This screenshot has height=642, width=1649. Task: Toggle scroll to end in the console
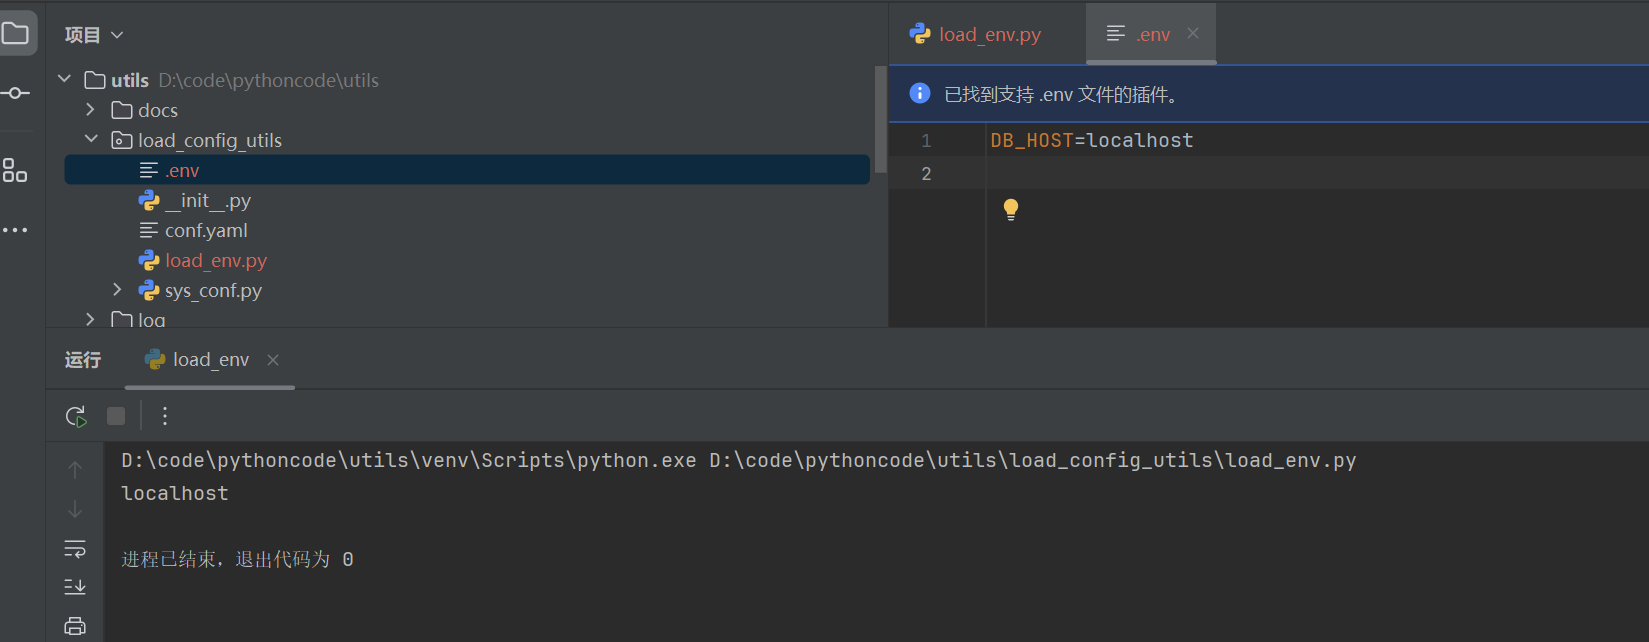[x=75, y=587]
